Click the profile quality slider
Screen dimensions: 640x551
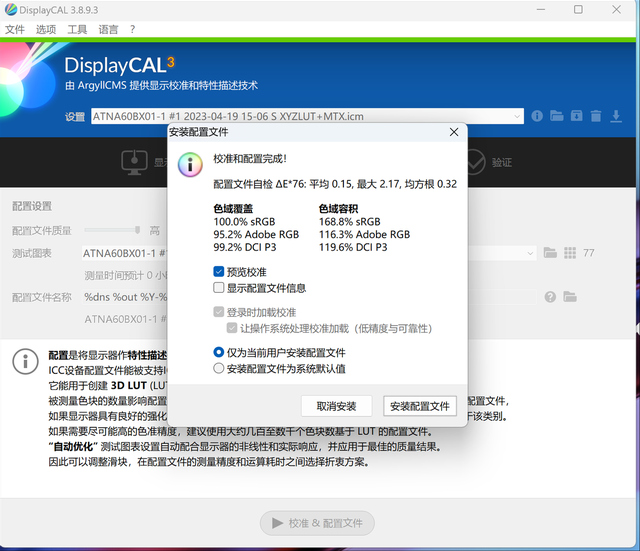coord(112,230)
